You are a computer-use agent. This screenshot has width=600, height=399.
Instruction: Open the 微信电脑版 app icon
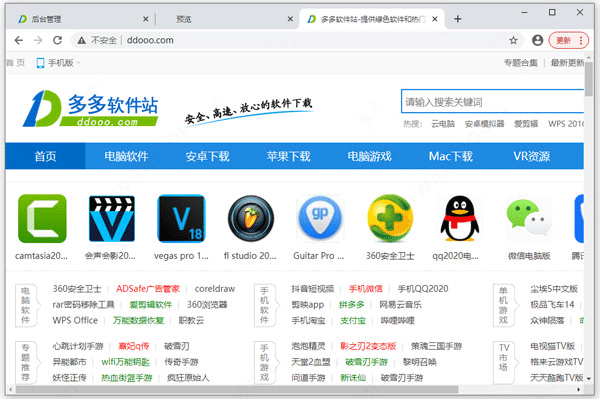[529, 217]
